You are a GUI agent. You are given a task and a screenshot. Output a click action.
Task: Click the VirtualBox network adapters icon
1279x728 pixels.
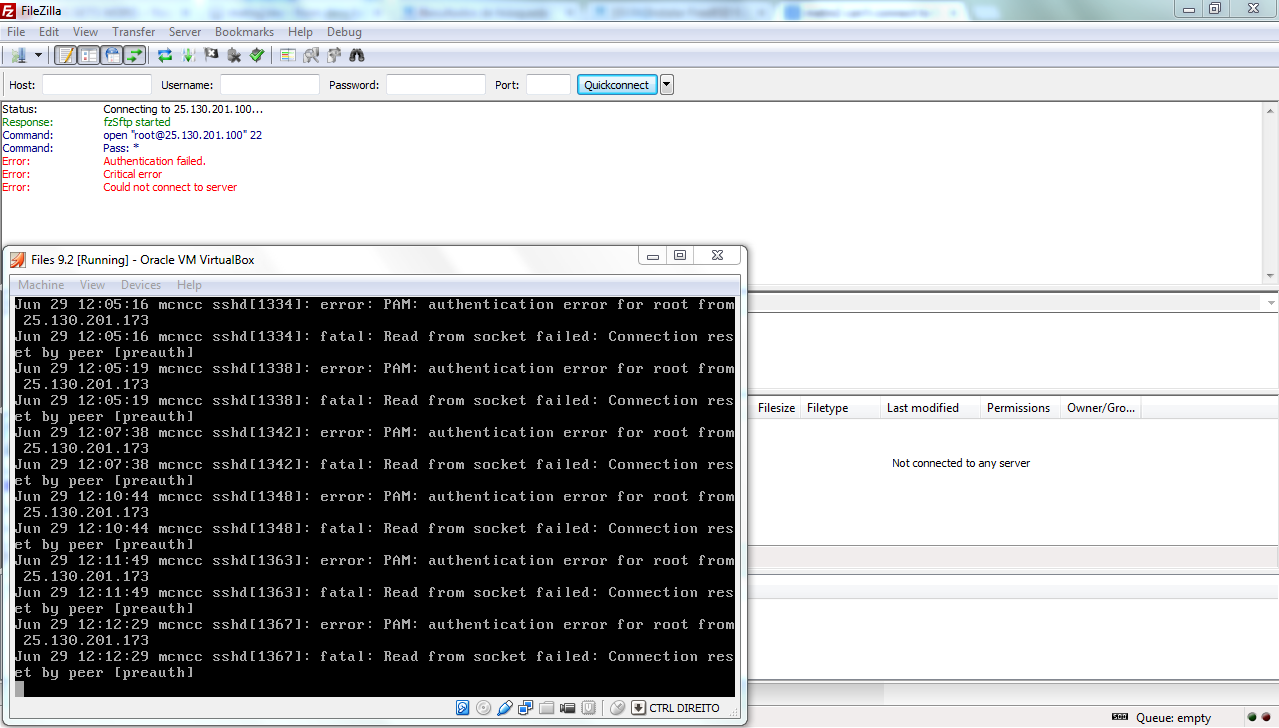pos(526,708)
